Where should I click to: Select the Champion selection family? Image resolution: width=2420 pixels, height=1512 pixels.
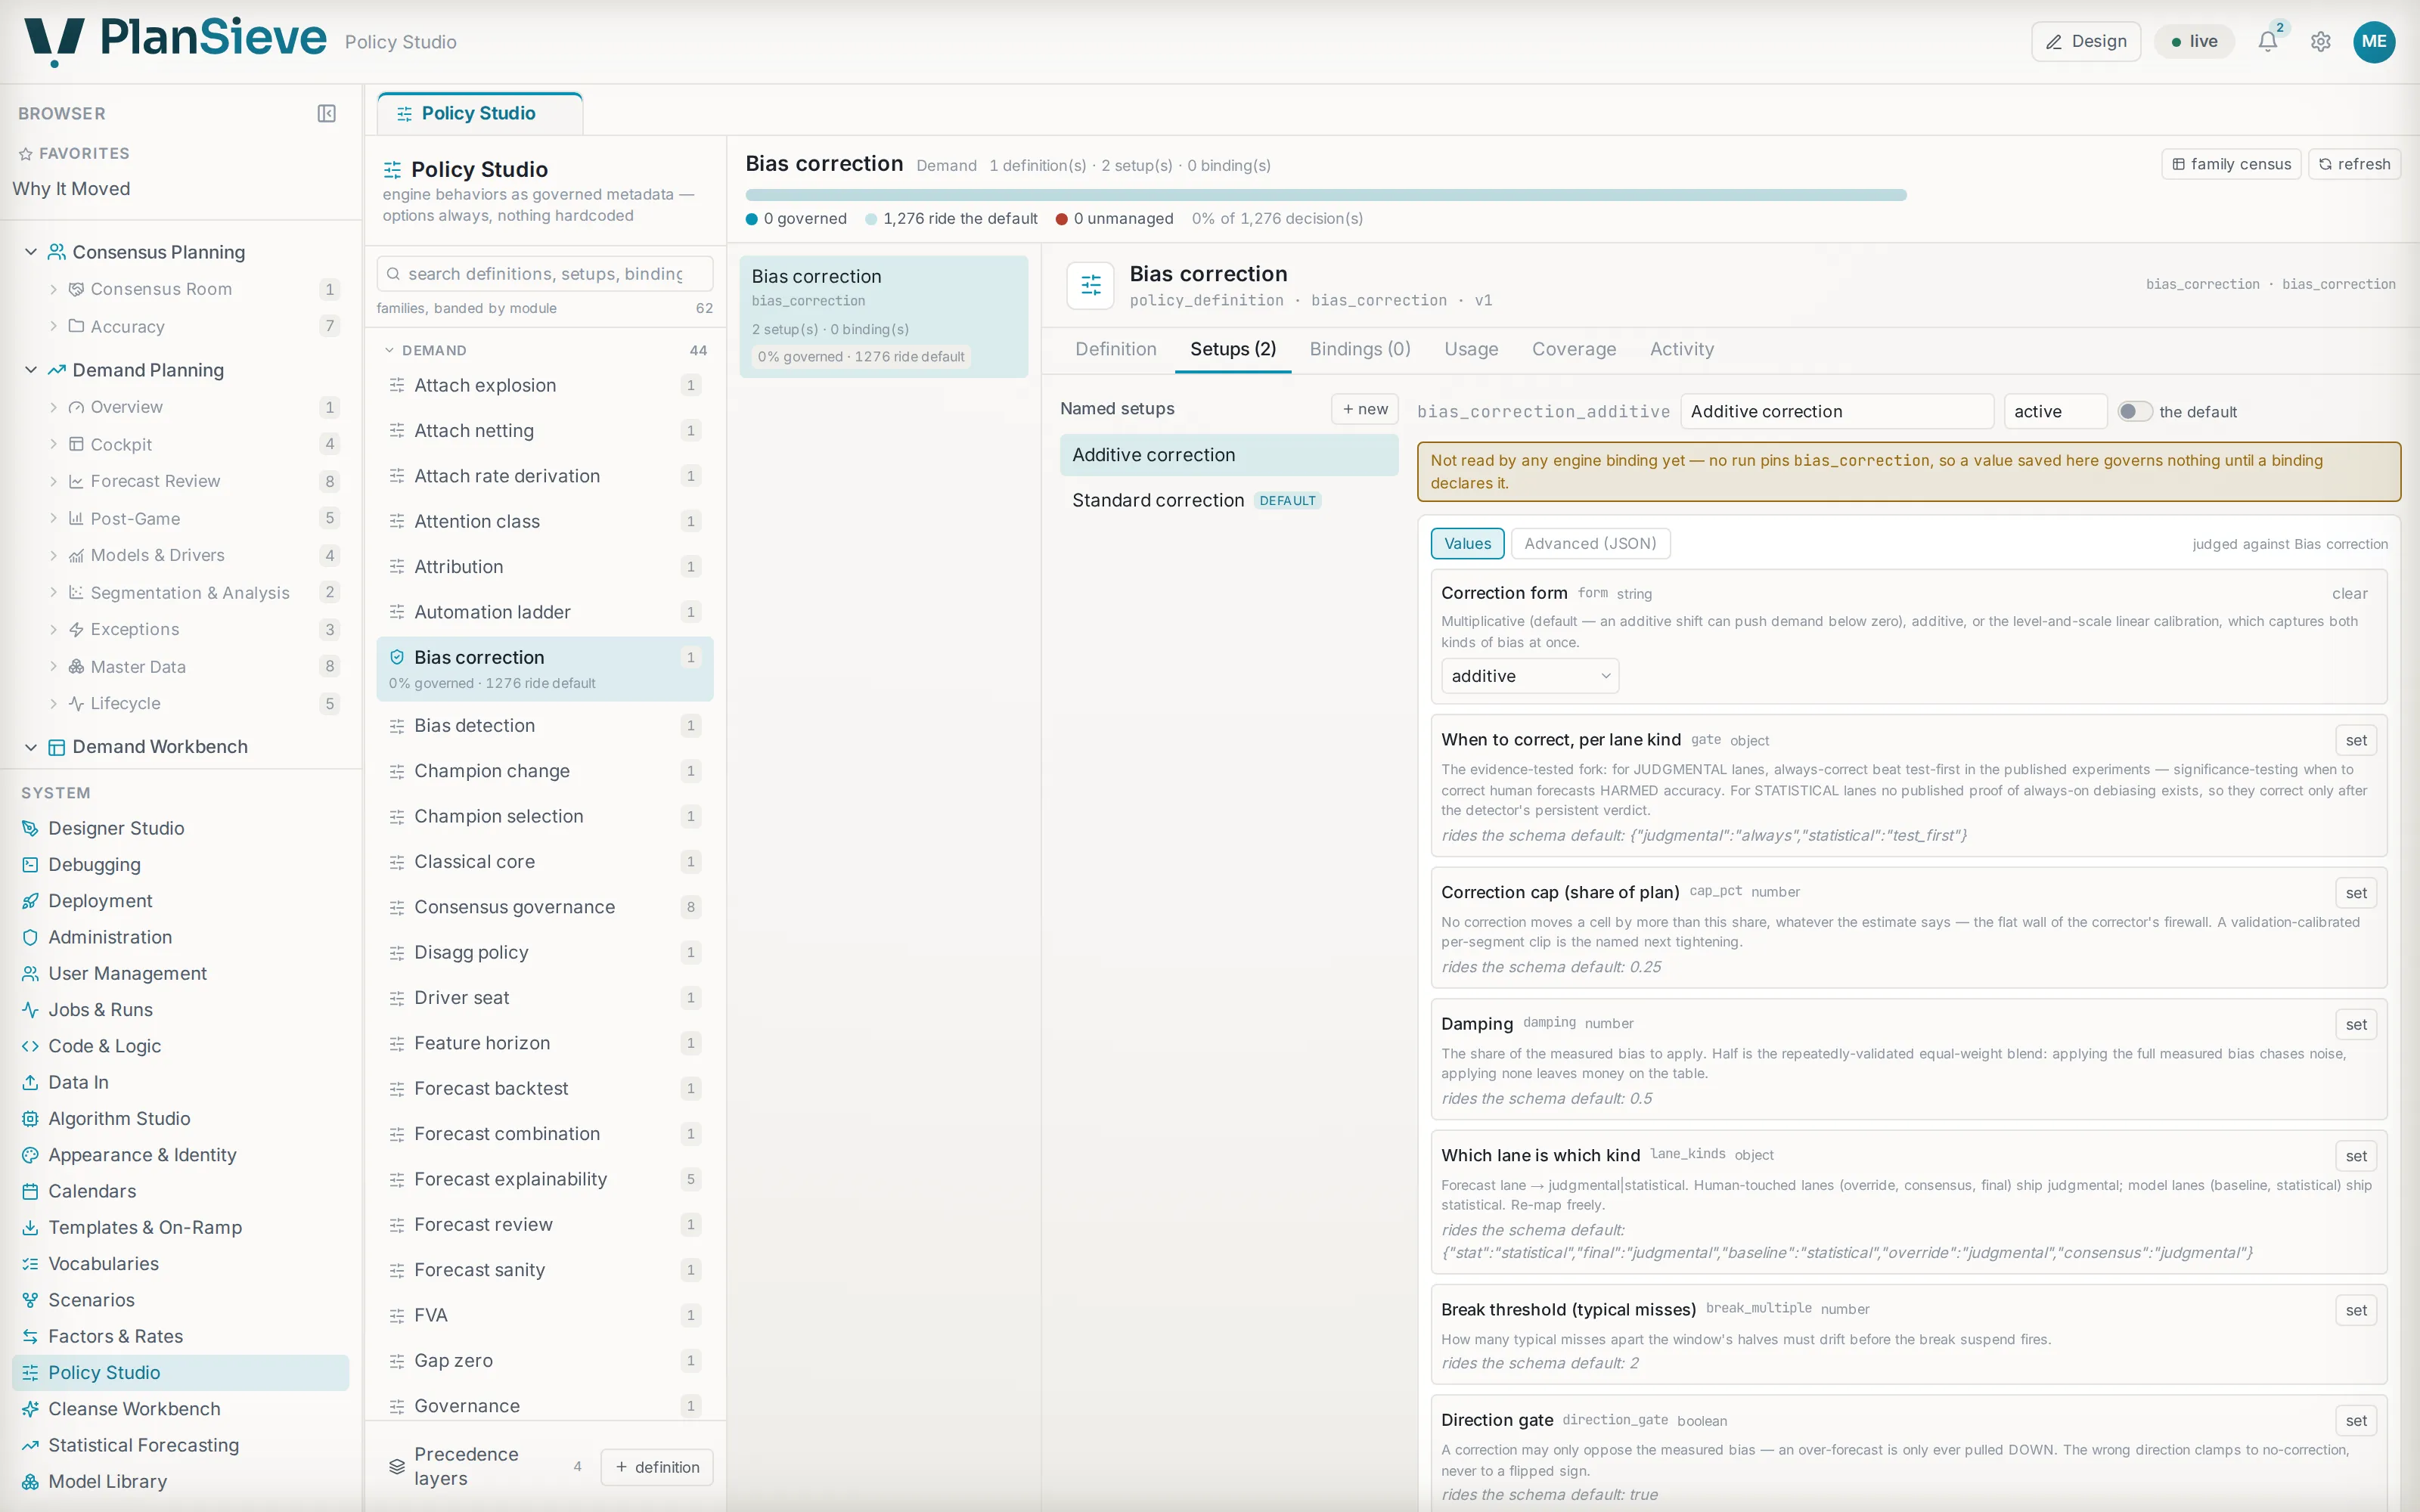tap(544, 816)
